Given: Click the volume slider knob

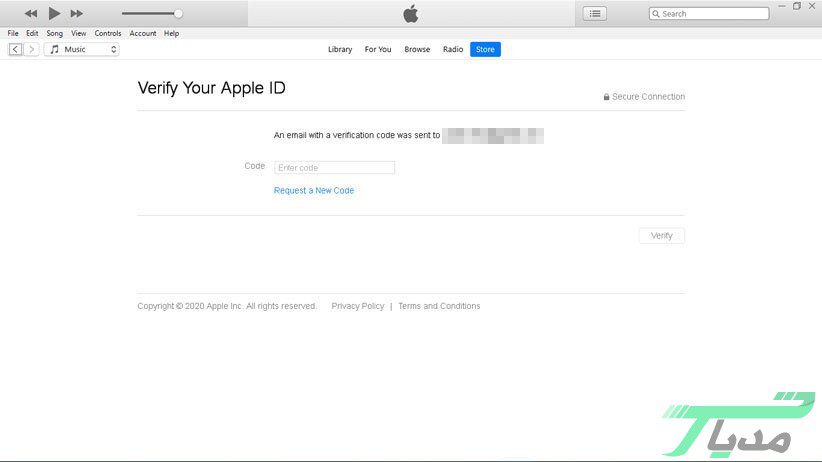Looking at the screenshot, I should (x=178, y=14).
